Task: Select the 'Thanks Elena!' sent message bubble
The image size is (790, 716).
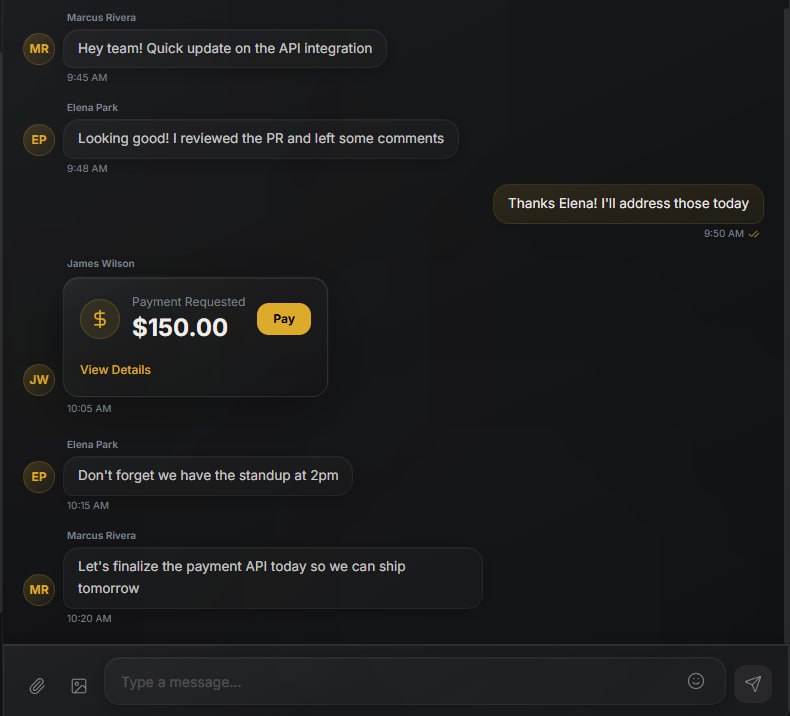Action: [628, 204]
